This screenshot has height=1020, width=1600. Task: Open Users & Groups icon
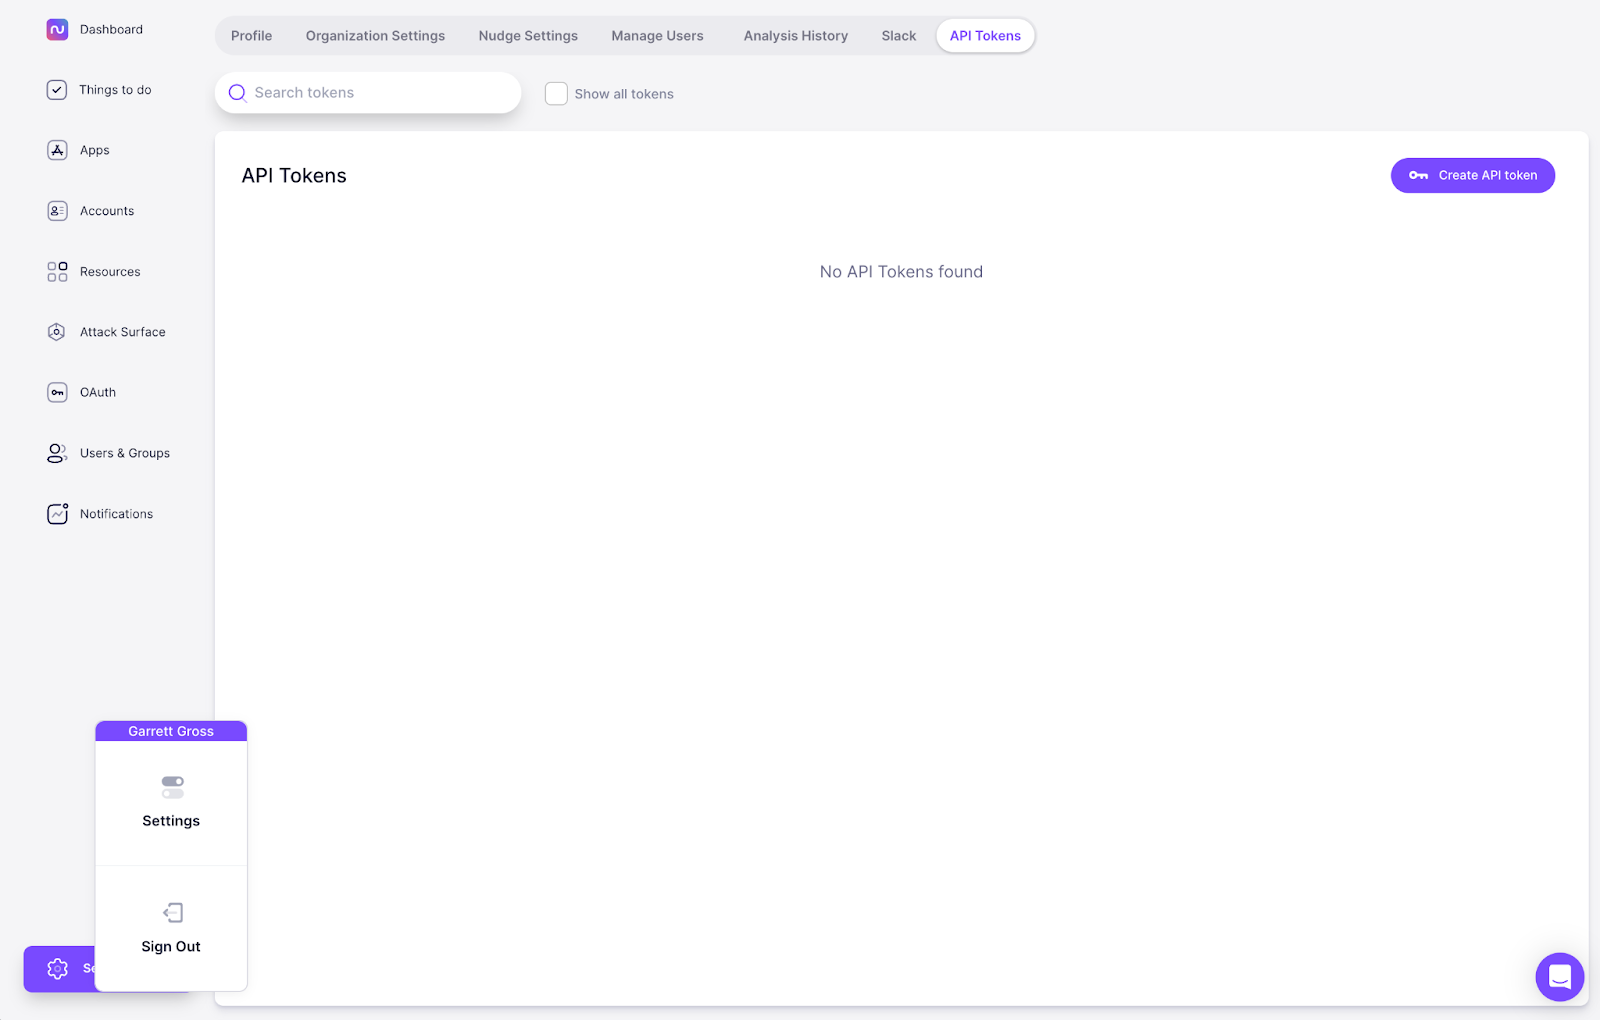pos(57,453)
